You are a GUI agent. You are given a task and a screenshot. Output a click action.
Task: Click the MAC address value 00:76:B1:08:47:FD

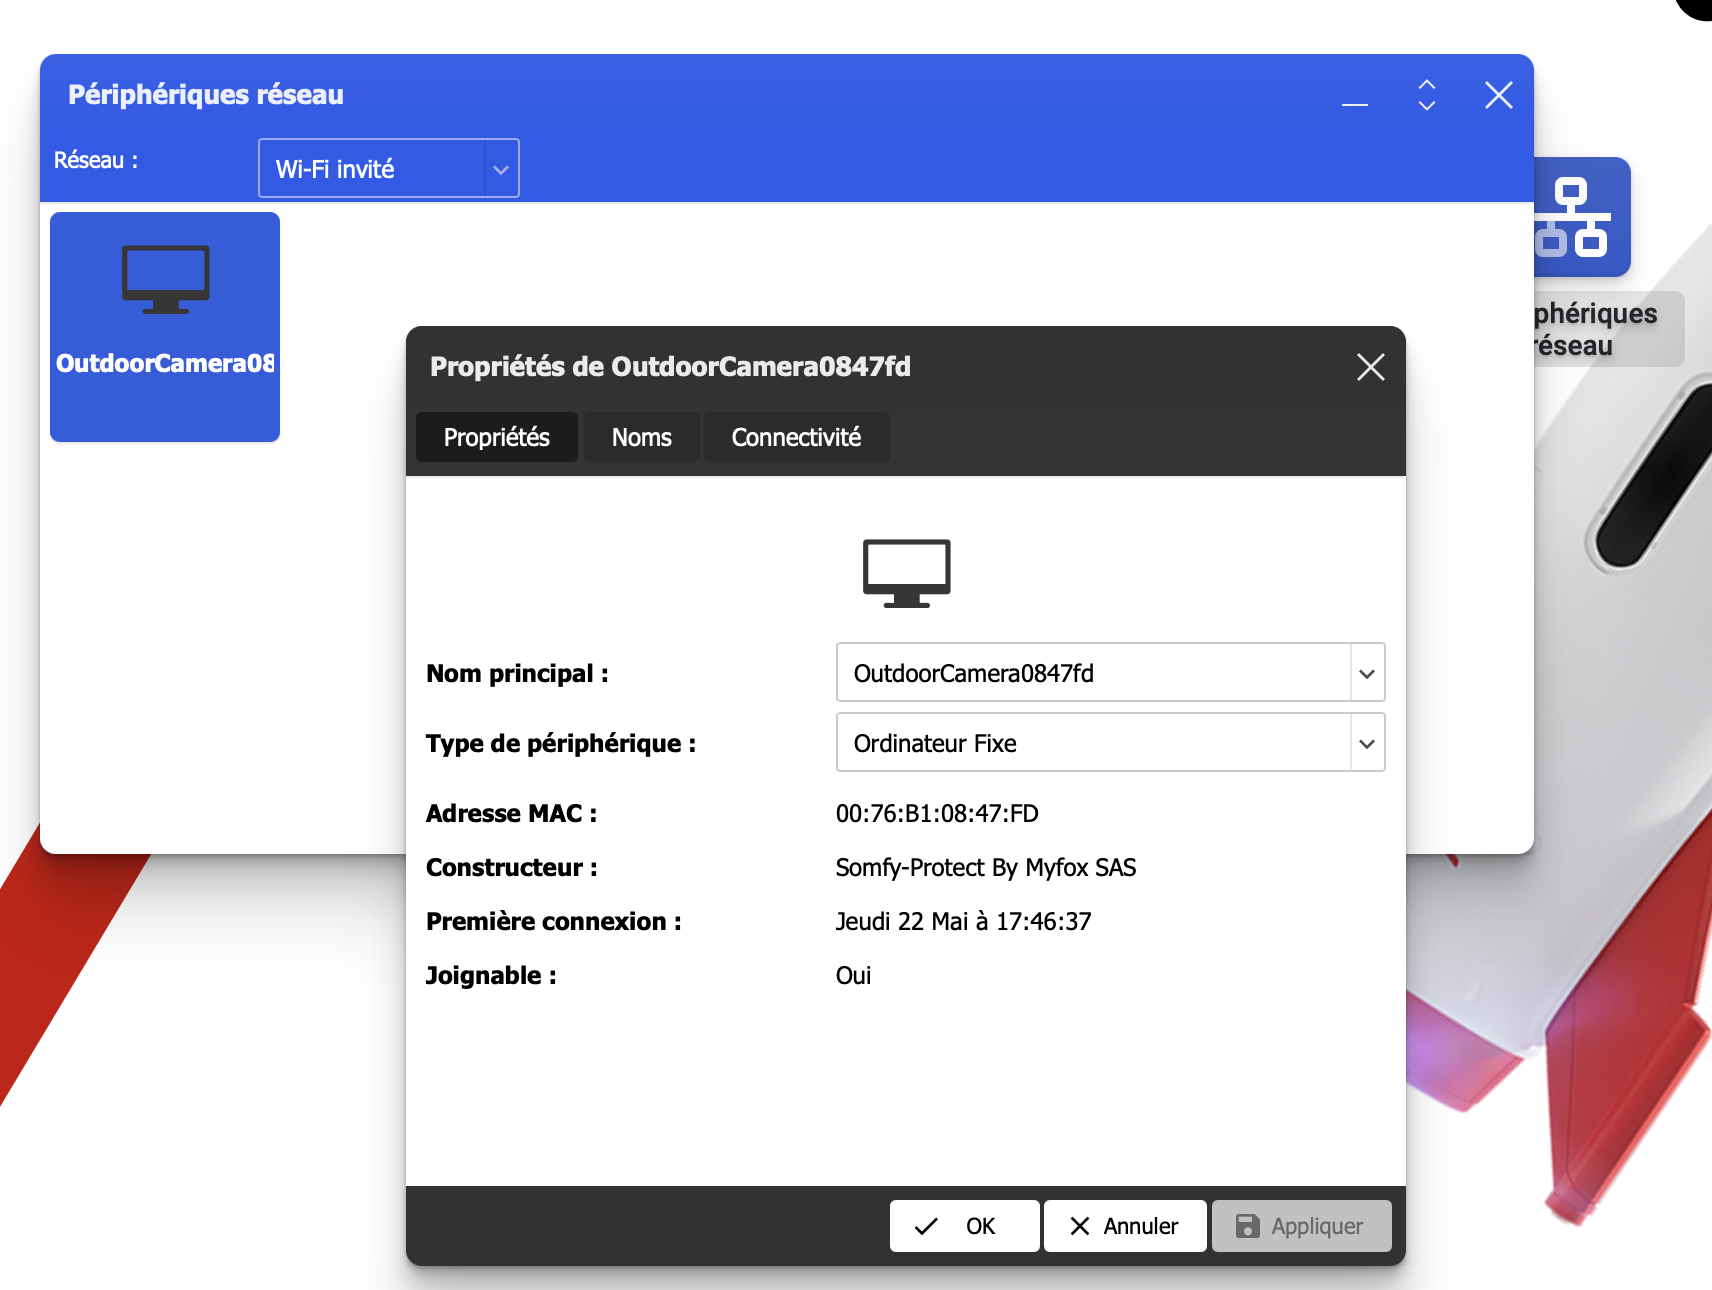(x=937, y=814)
